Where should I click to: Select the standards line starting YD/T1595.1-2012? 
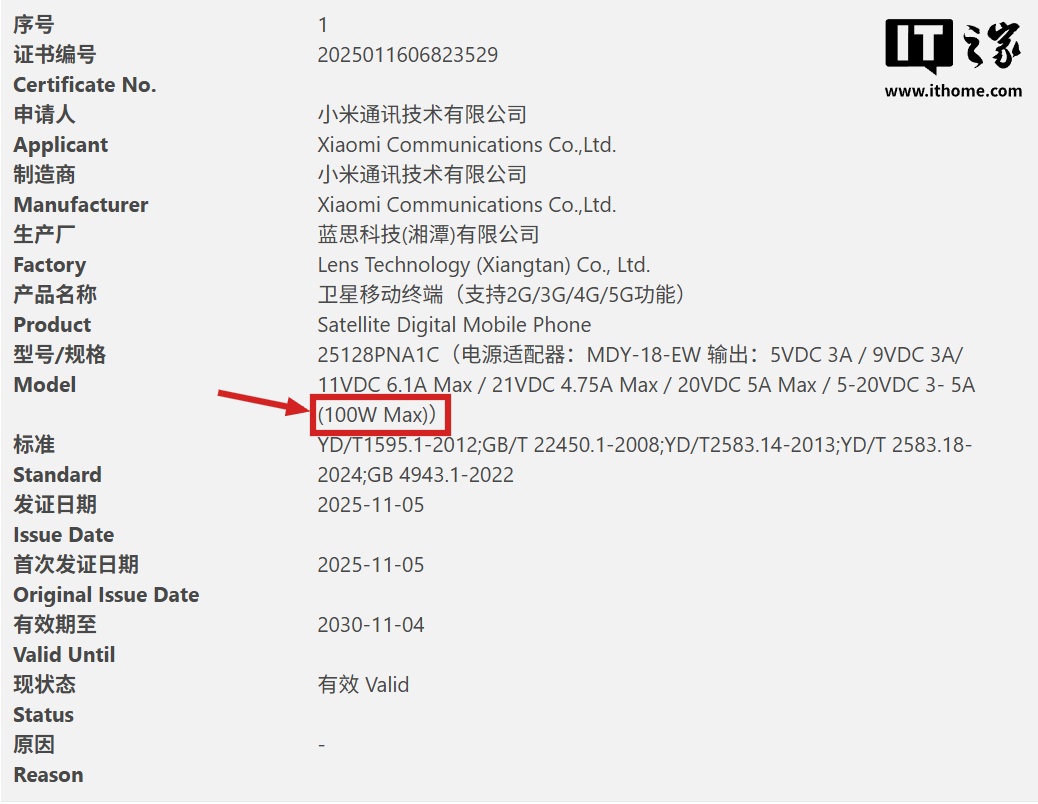tap(644, 445)
